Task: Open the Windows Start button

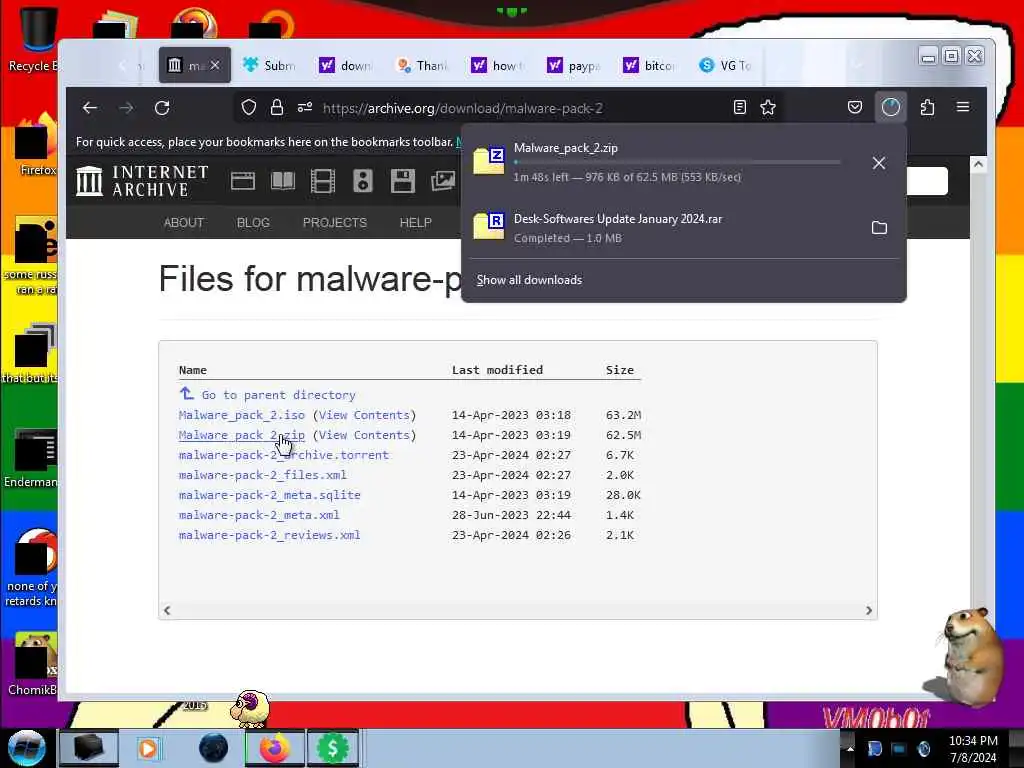Action: [x=27, y=748]
